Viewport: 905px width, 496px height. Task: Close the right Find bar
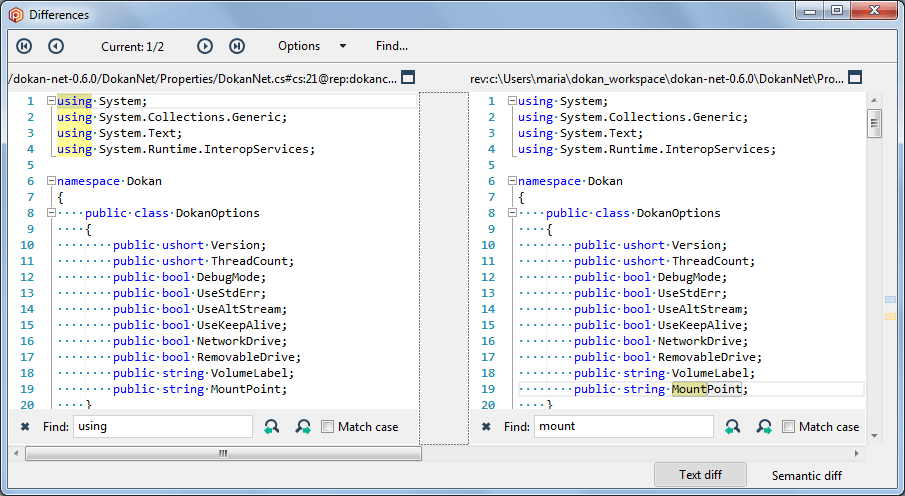coord(486,427)
